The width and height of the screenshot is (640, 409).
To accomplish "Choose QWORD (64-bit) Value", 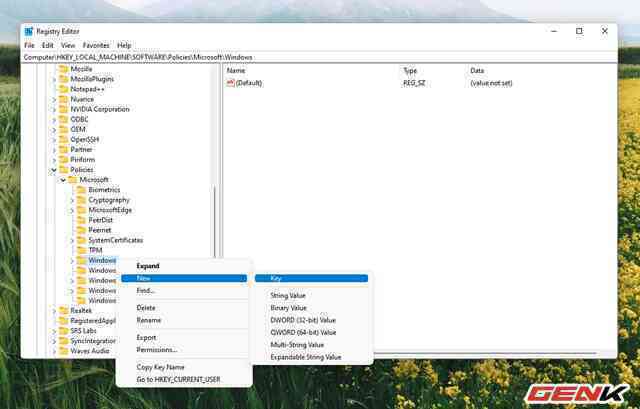I will (x=311, y=332).
